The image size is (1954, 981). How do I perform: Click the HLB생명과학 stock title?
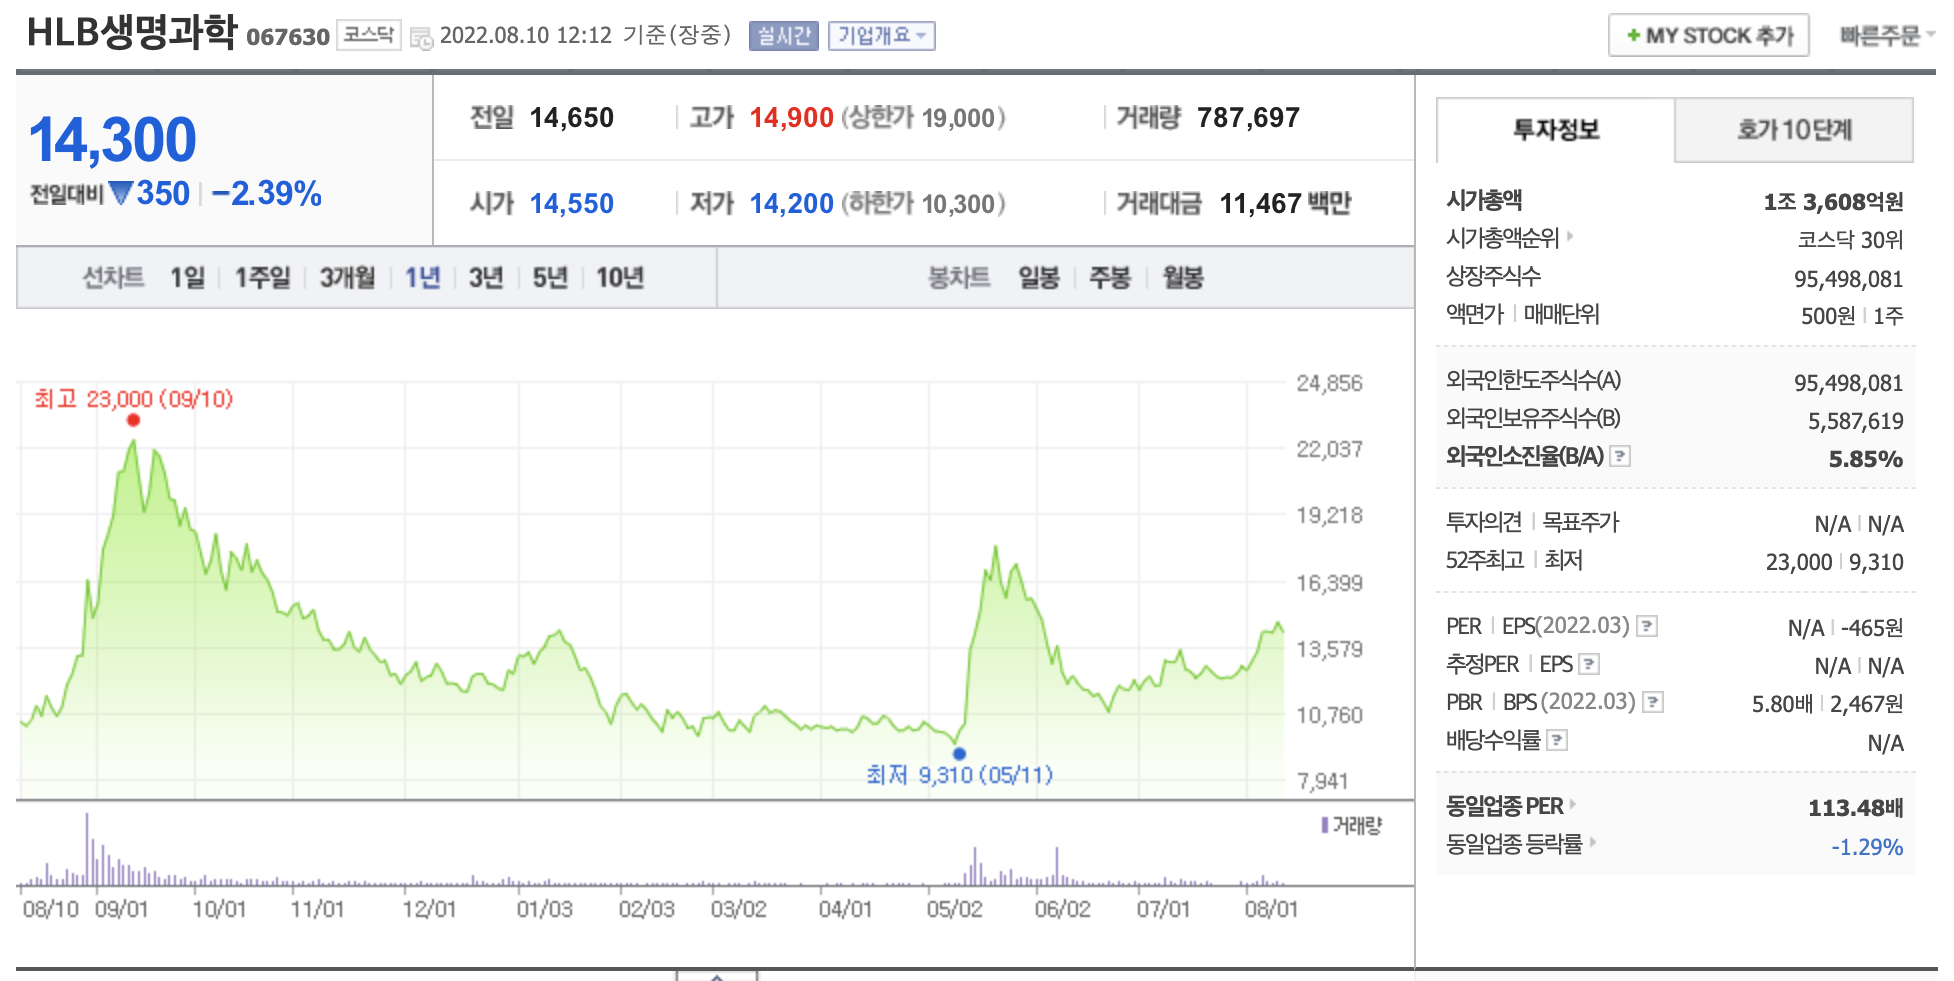(x=131, y=33)
